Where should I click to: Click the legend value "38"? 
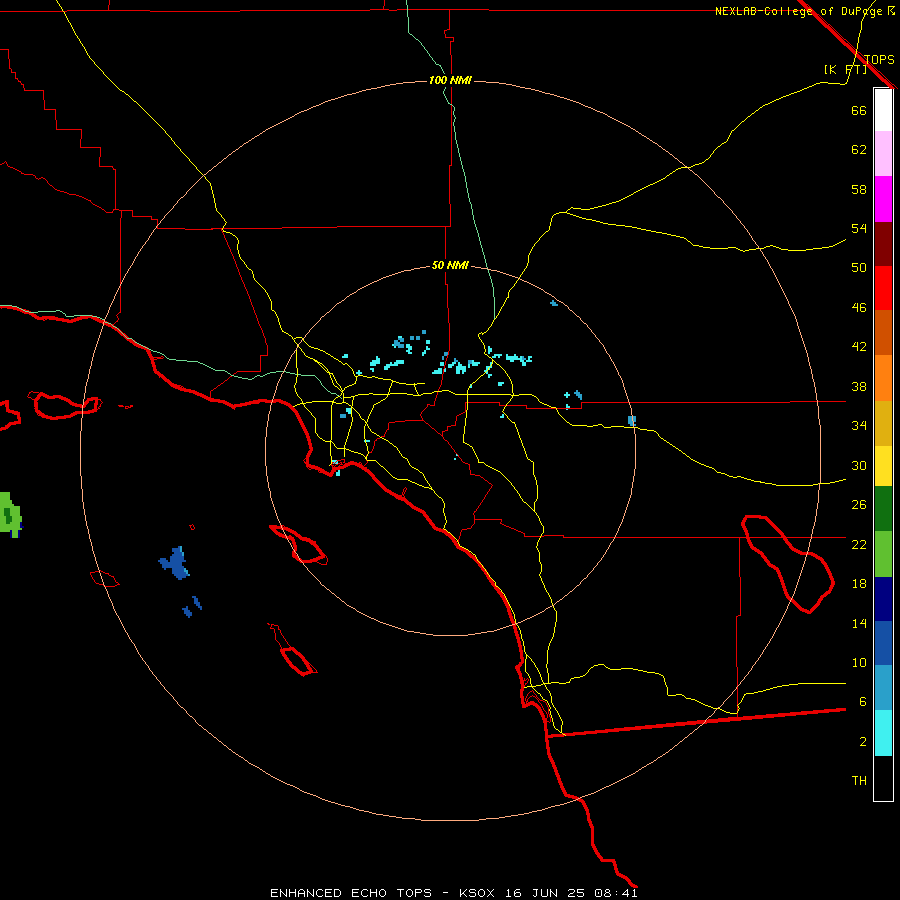pyautogui.click(x=859, y=386)
